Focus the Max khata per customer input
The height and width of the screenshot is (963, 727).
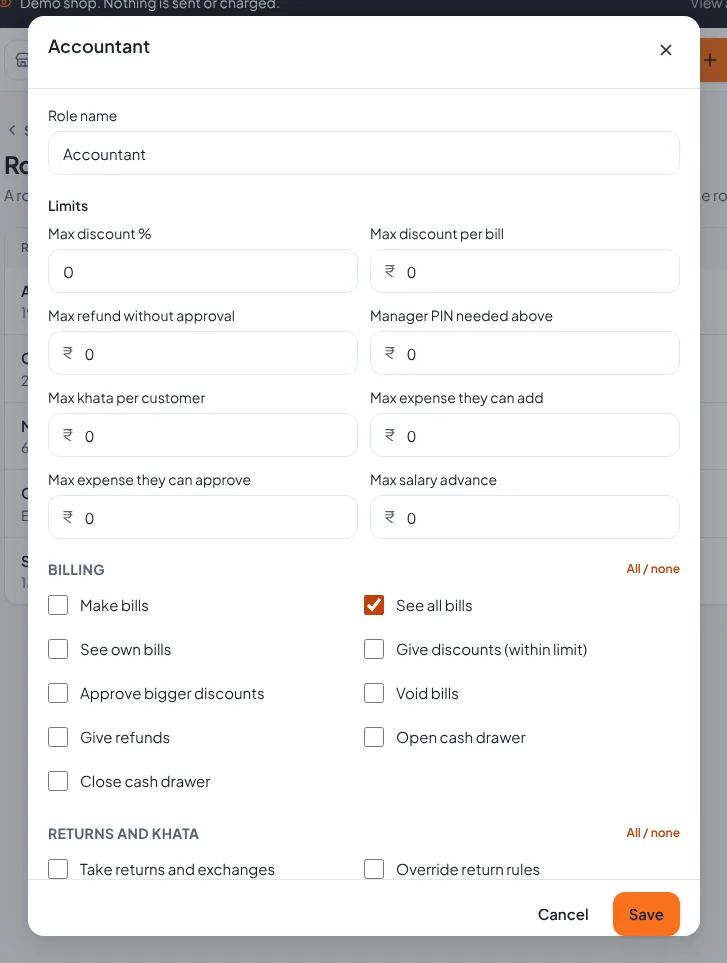(x=203, y=435)
